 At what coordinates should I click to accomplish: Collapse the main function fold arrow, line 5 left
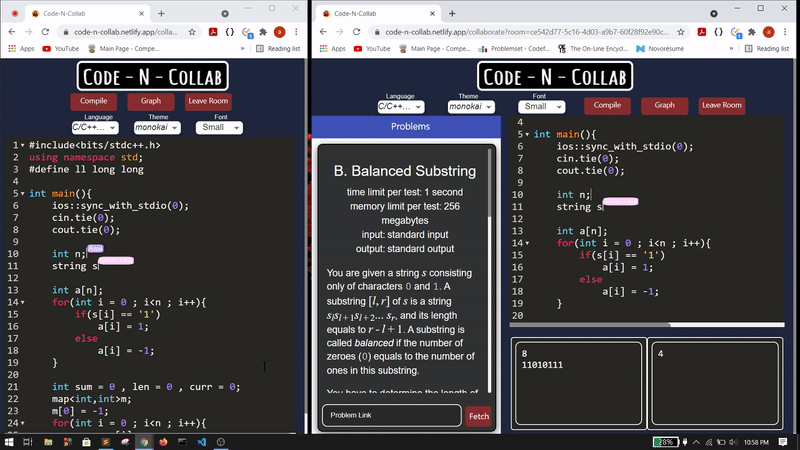22,194
